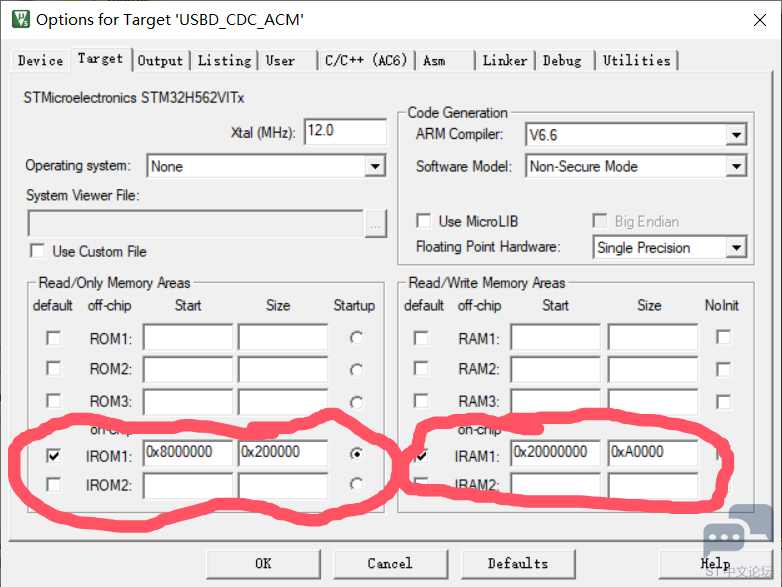This screenshot has height=587, width=782.
Task: Click the RAM1 Start address field
Action: click(x=555, y=338)
